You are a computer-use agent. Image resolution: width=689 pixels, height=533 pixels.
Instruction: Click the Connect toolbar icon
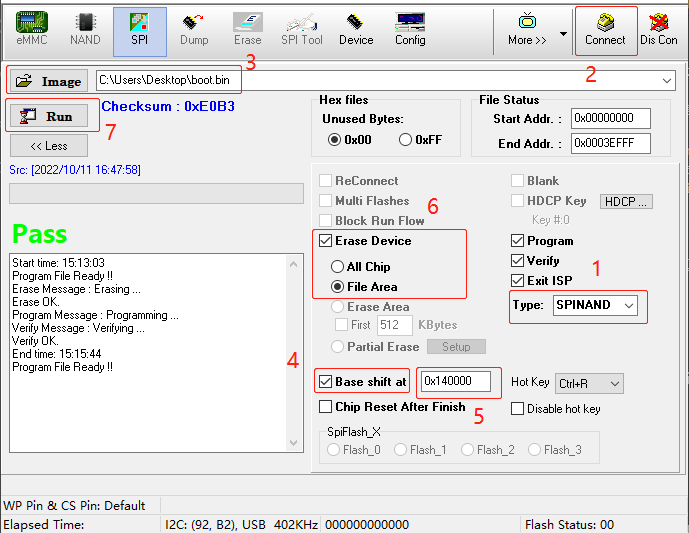point(605,28)
